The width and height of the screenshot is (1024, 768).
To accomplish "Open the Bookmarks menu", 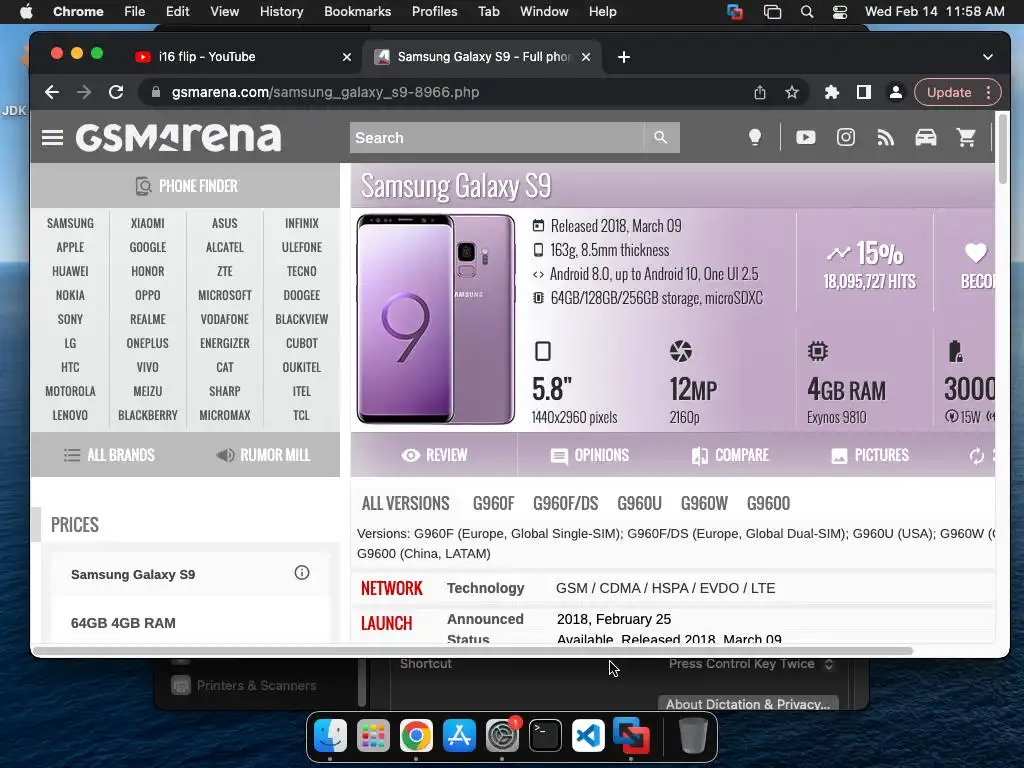I will point(357,12).
